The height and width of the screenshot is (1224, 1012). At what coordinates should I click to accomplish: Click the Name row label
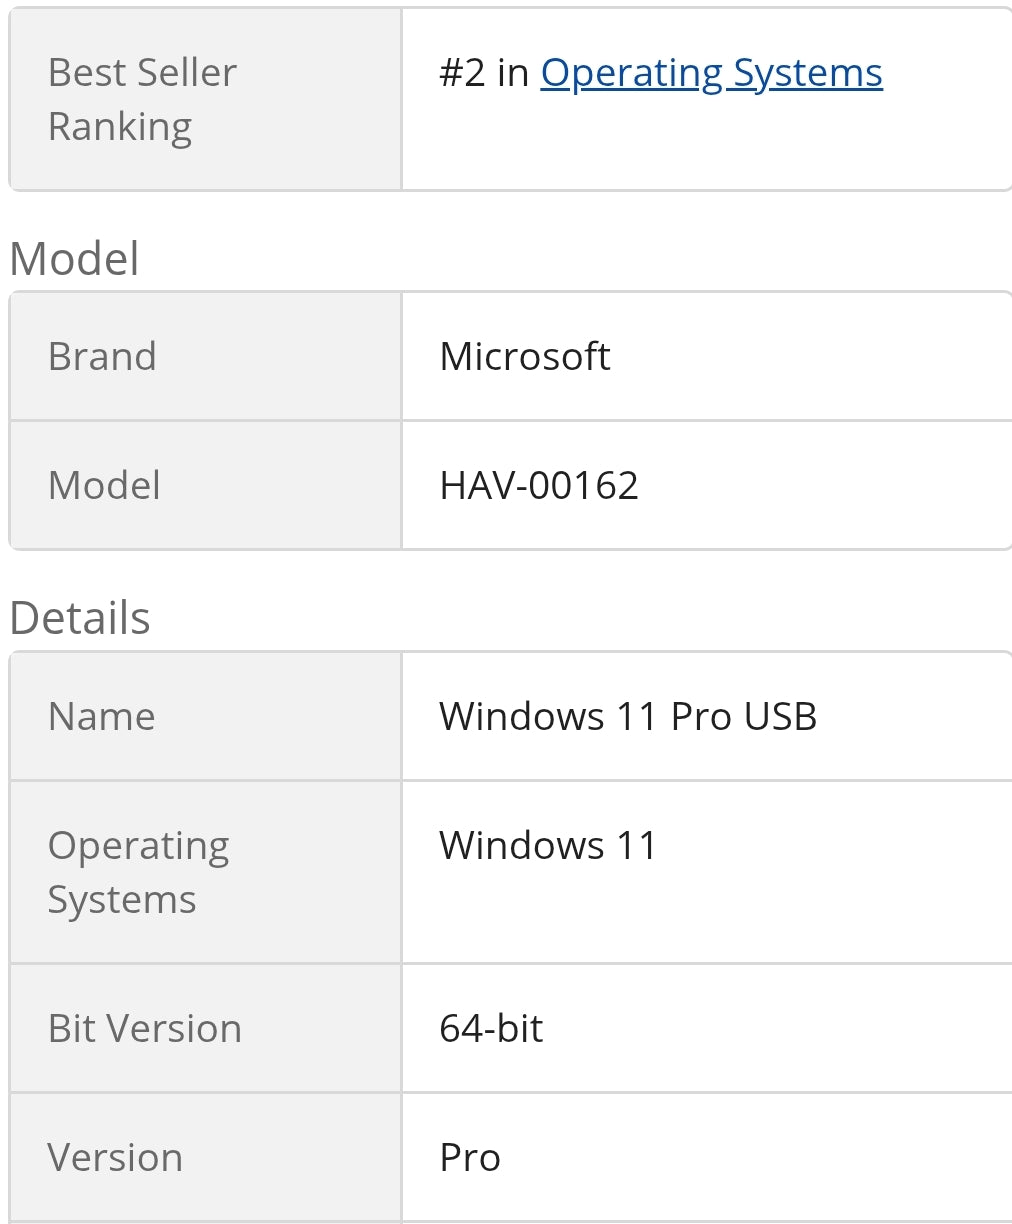(102, 717)
